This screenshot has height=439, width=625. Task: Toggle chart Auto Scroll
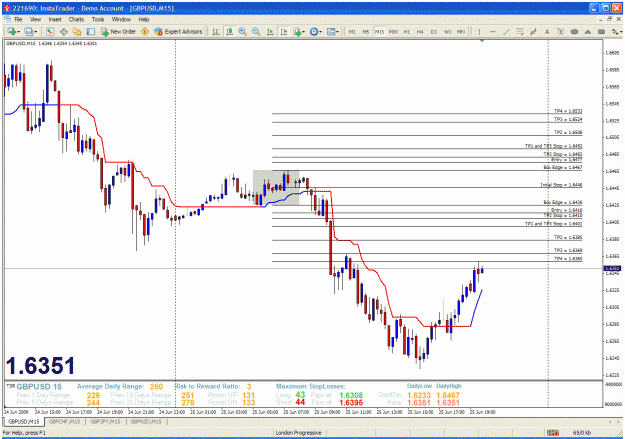[x=270, y=31]
